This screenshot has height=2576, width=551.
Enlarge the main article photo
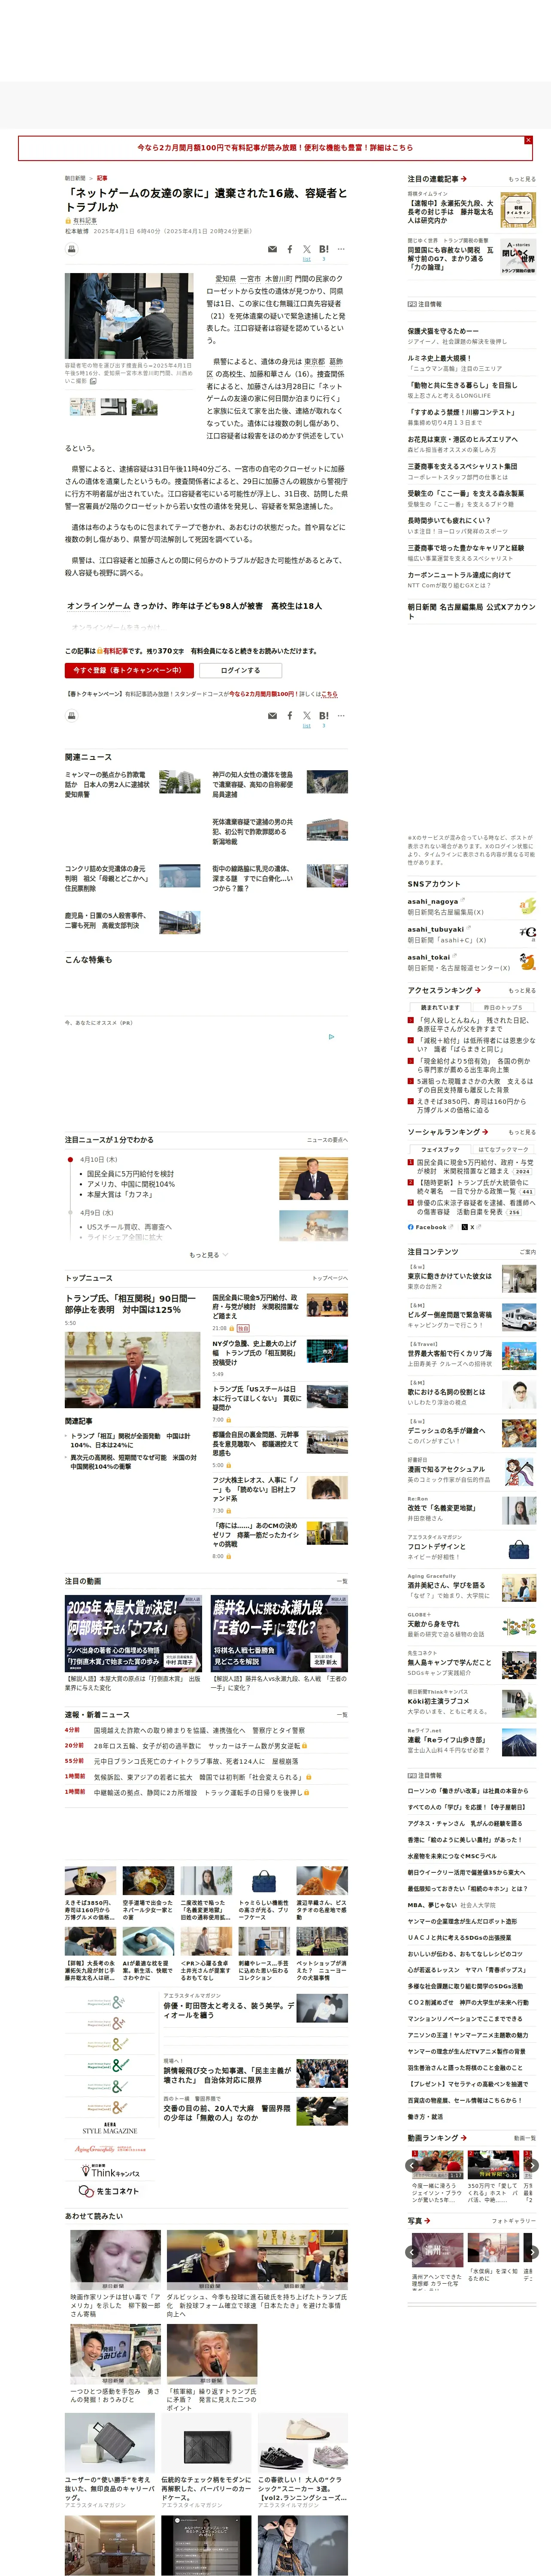pos(129,315)
